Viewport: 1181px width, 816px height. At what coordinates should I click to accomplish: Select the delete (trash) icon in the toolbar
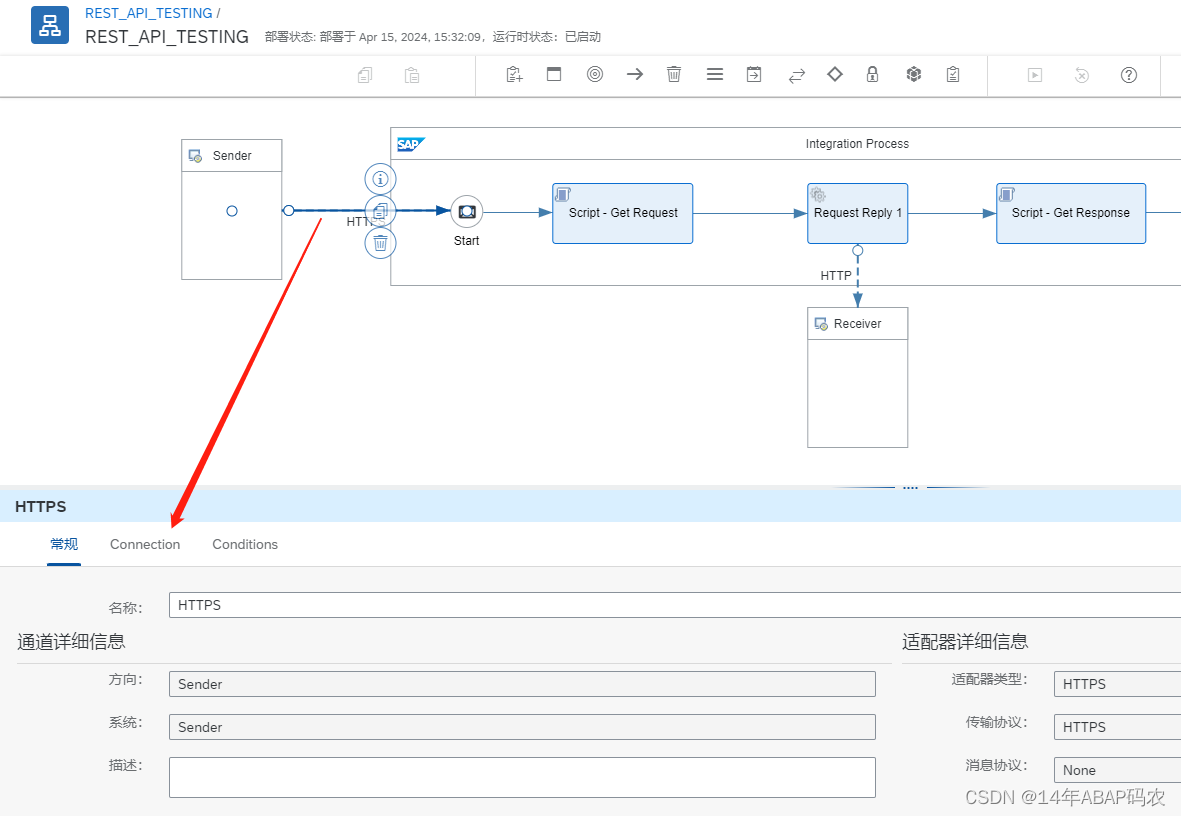click(674, 74)
